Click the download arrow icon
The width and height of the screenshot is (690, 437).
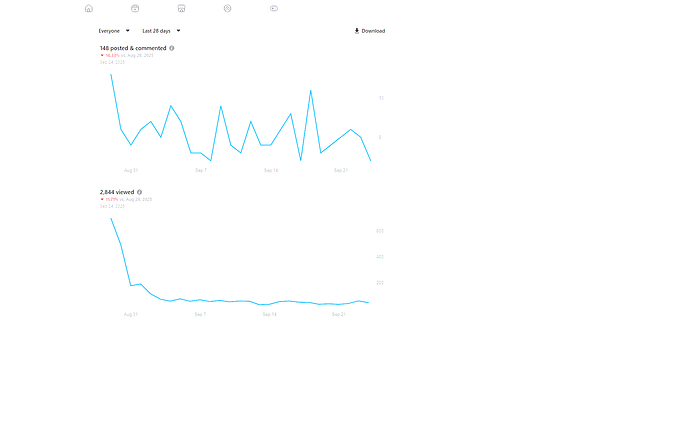pyautogui.click(x=357, y=31)
